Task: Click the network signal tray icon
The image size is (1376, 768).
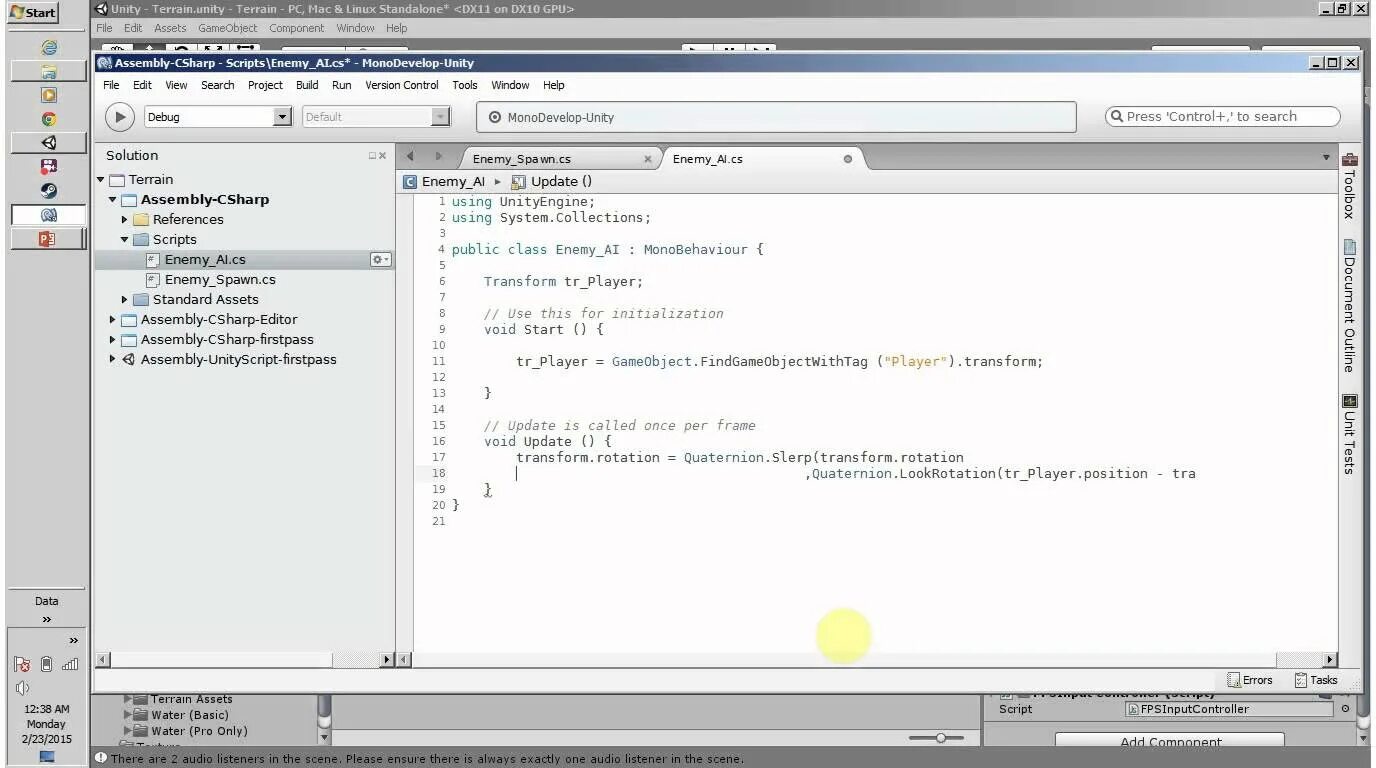Action: click(70, 664)
